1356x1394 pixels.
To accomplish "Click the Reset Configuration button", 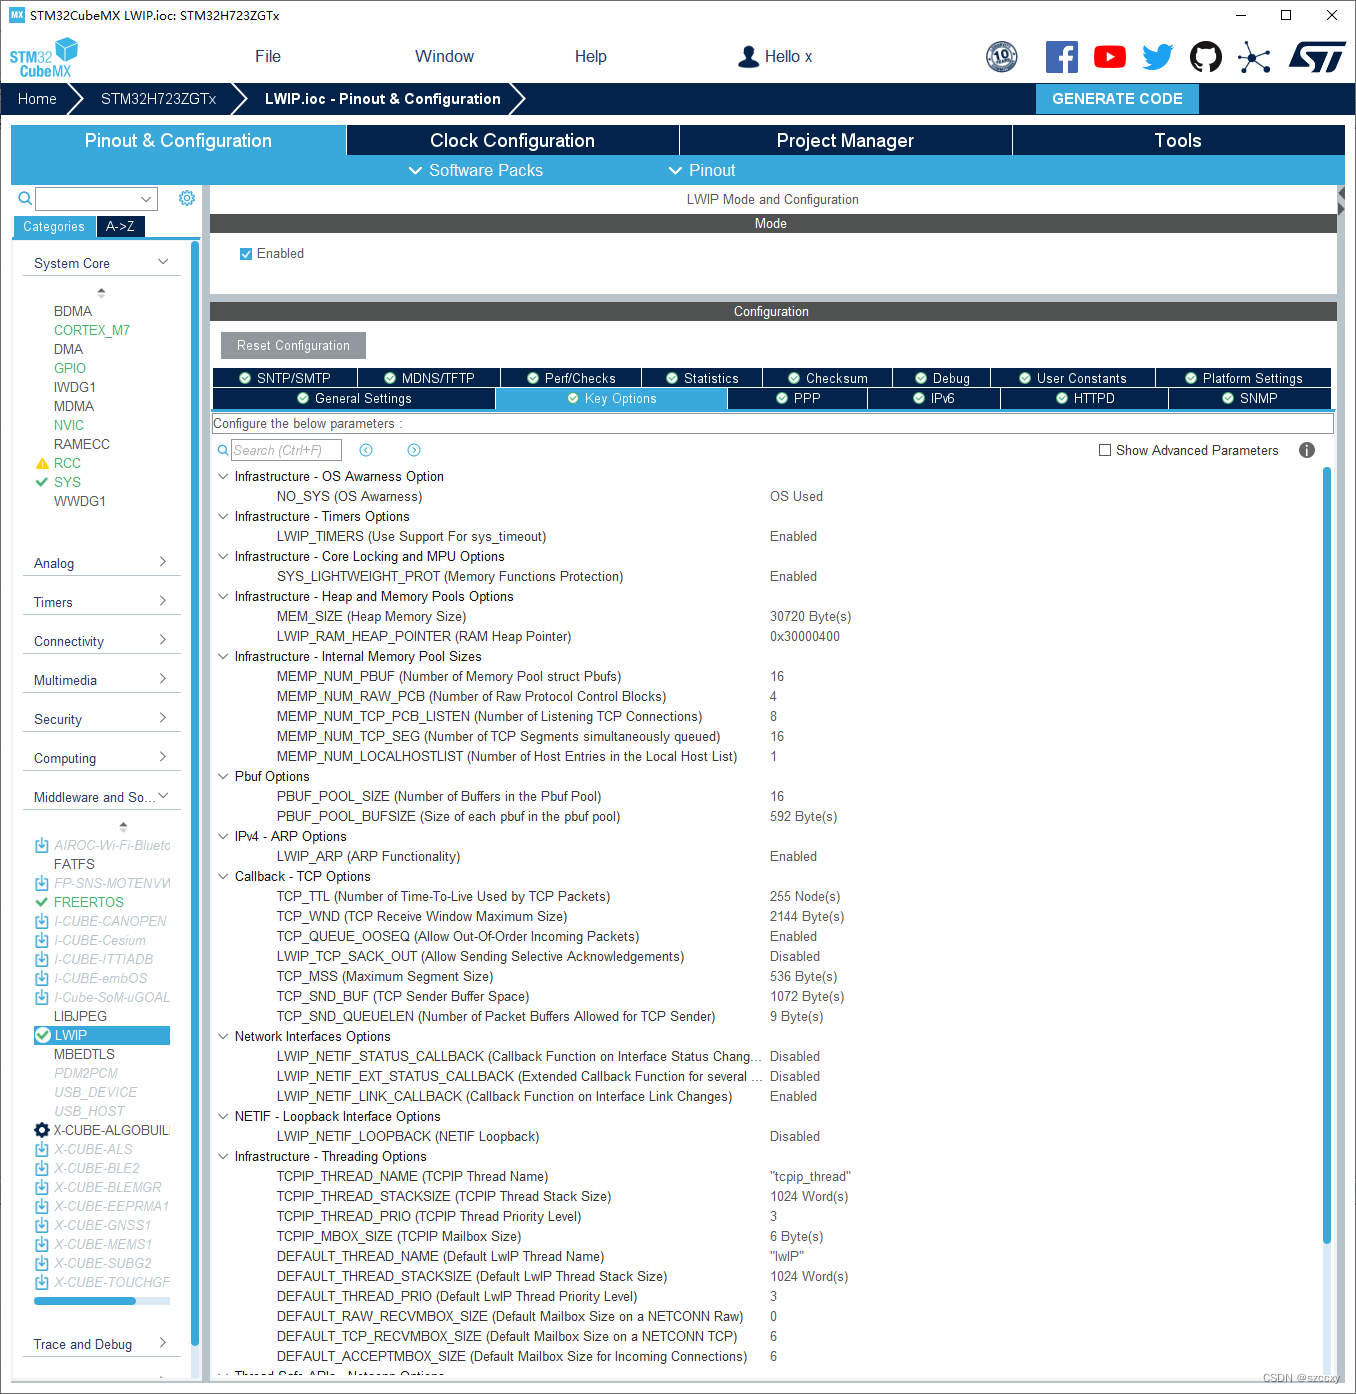I will 293,346.
